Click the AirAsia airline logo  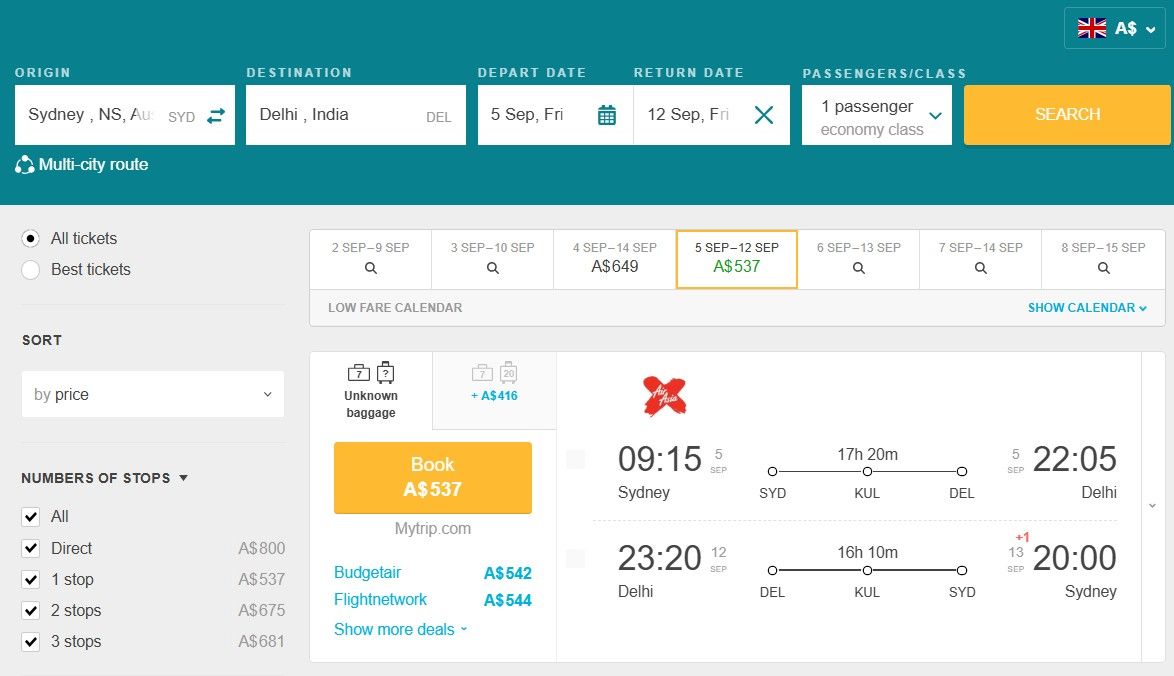665,396
